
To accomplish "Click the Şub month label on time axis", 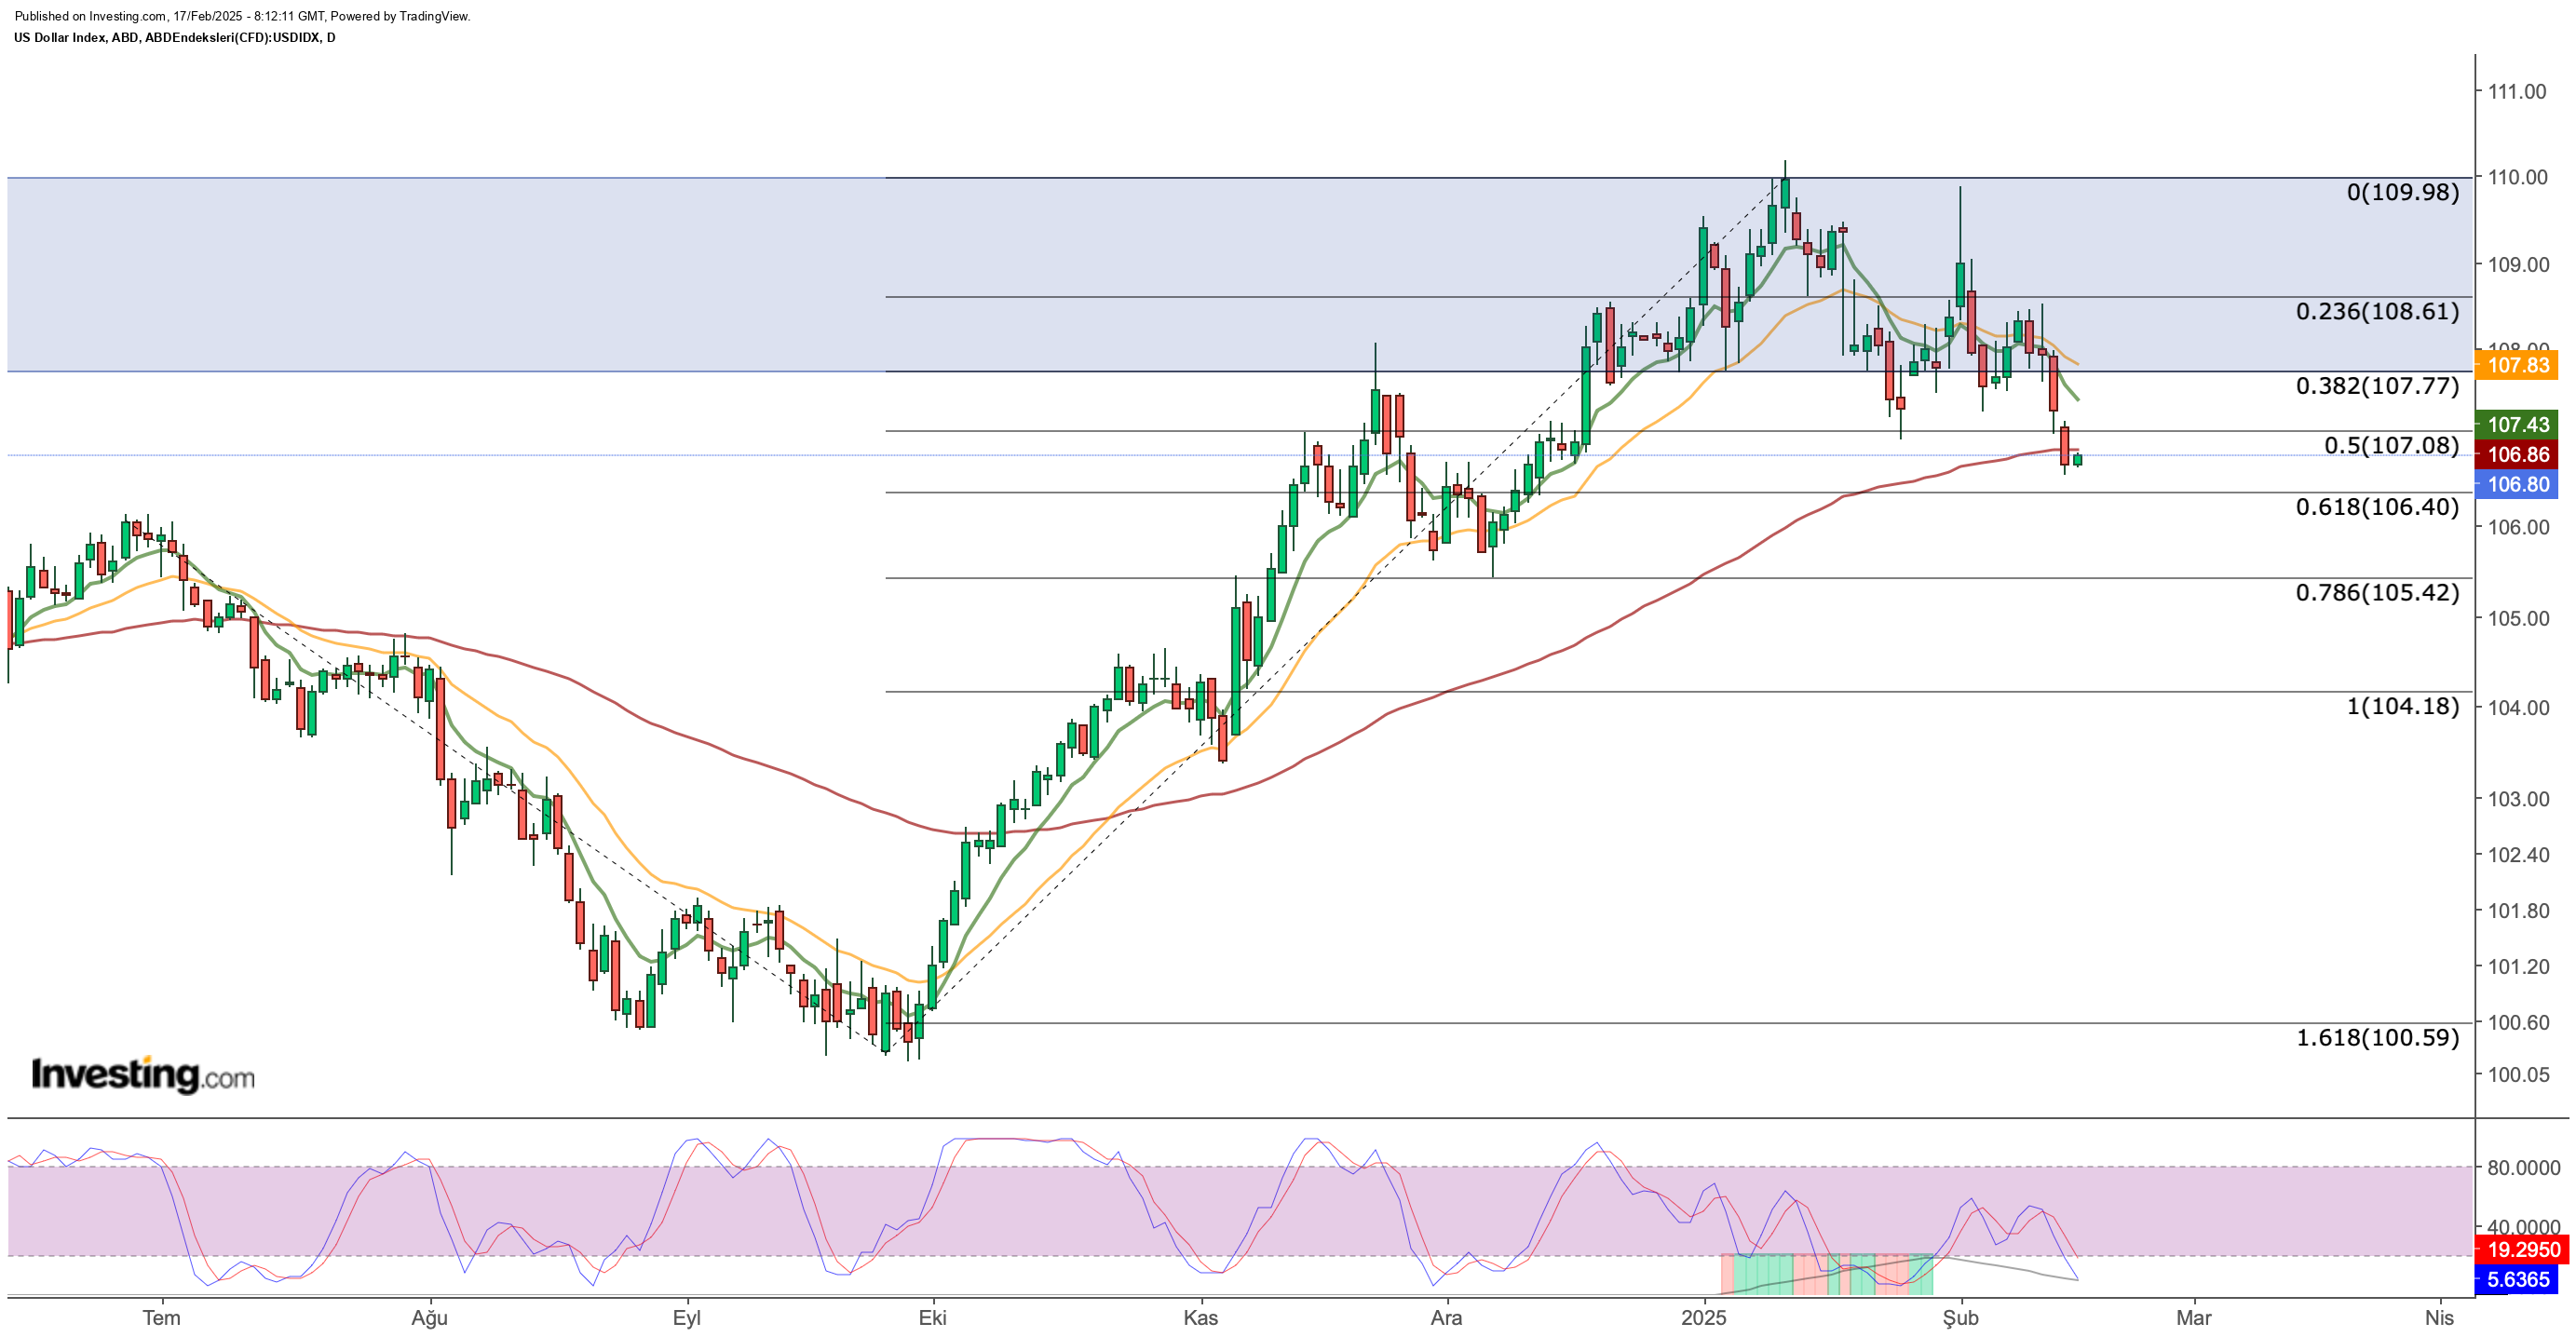I will pyautogui.click(x=1960, y=1318).
